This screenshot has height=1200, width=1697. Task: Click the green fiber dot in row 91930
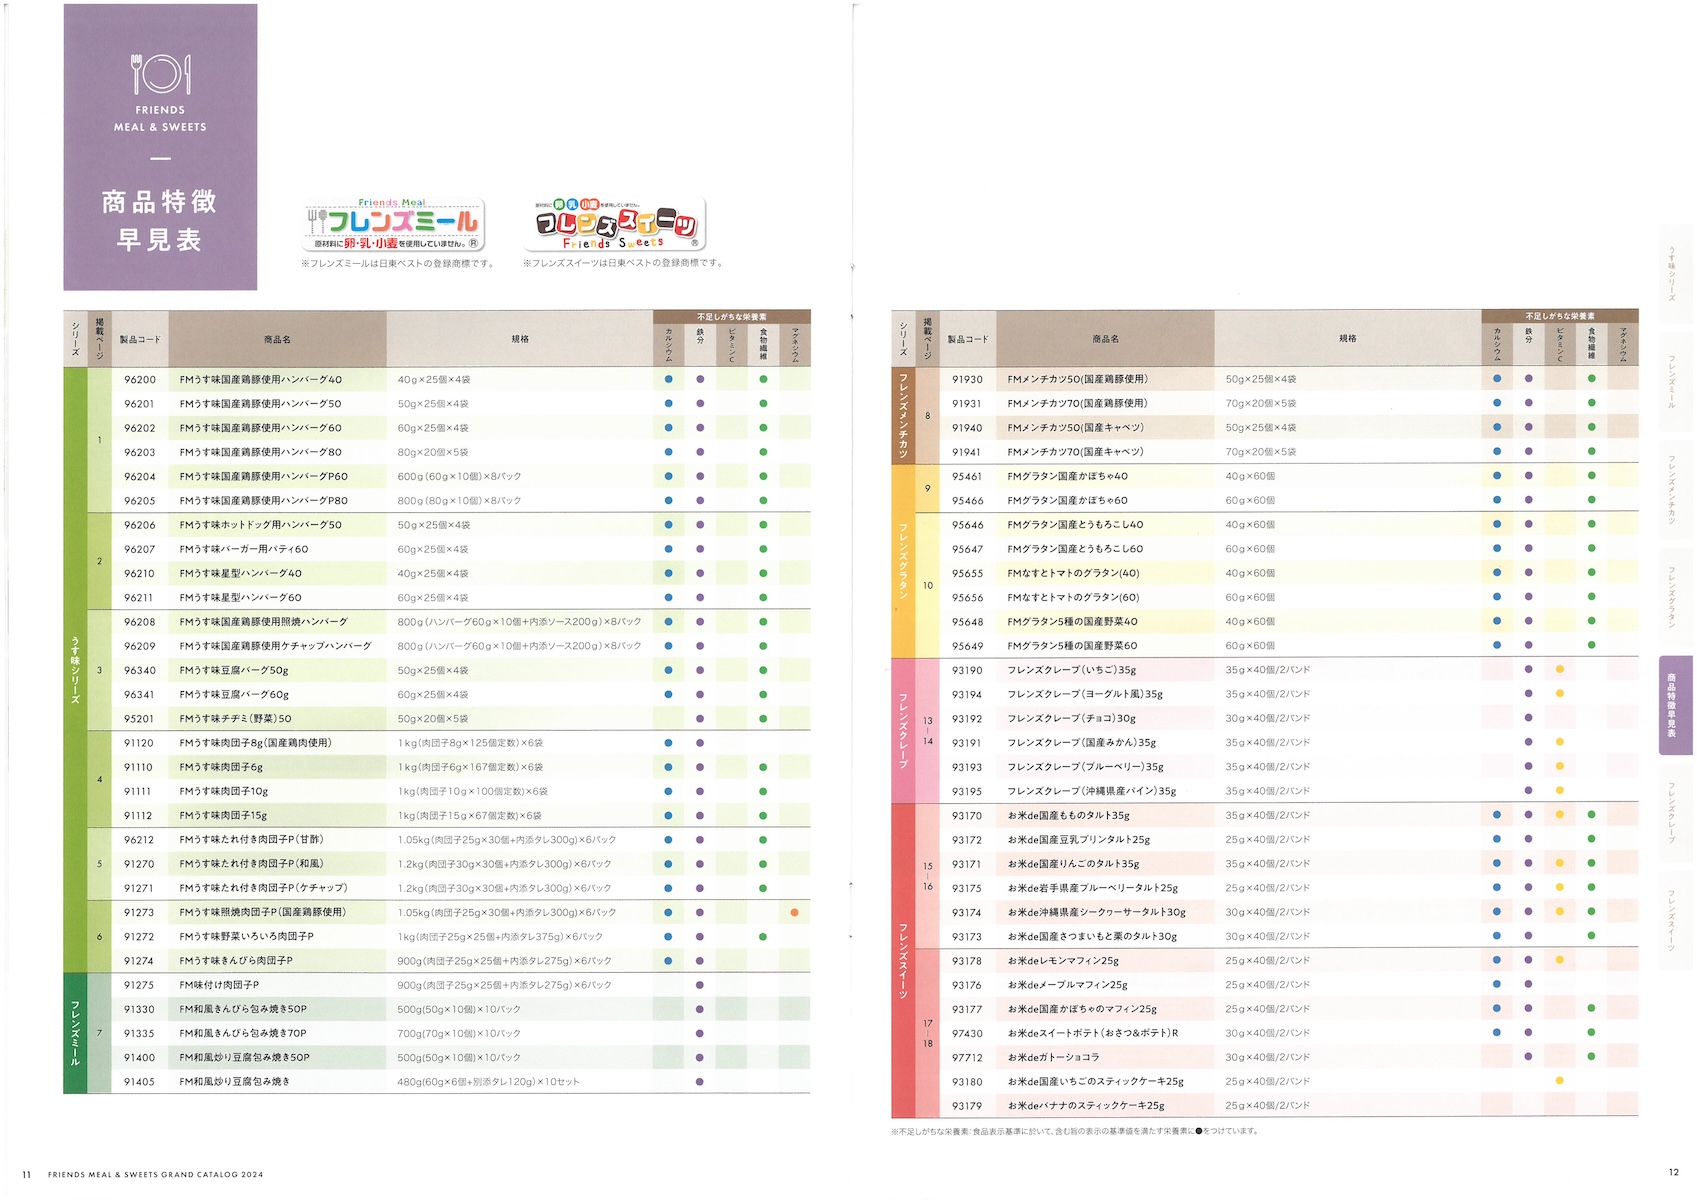click(1591, 379)
